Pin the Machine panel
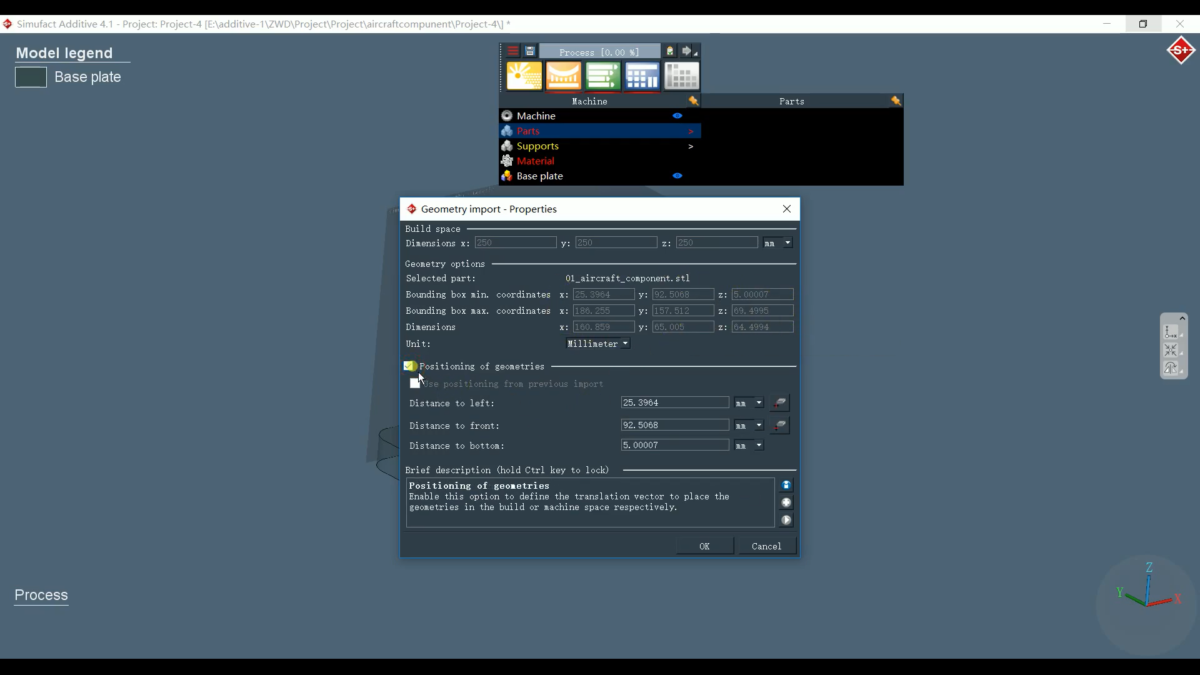This screenshot has width=1200, height=675. tap(694, 101)
